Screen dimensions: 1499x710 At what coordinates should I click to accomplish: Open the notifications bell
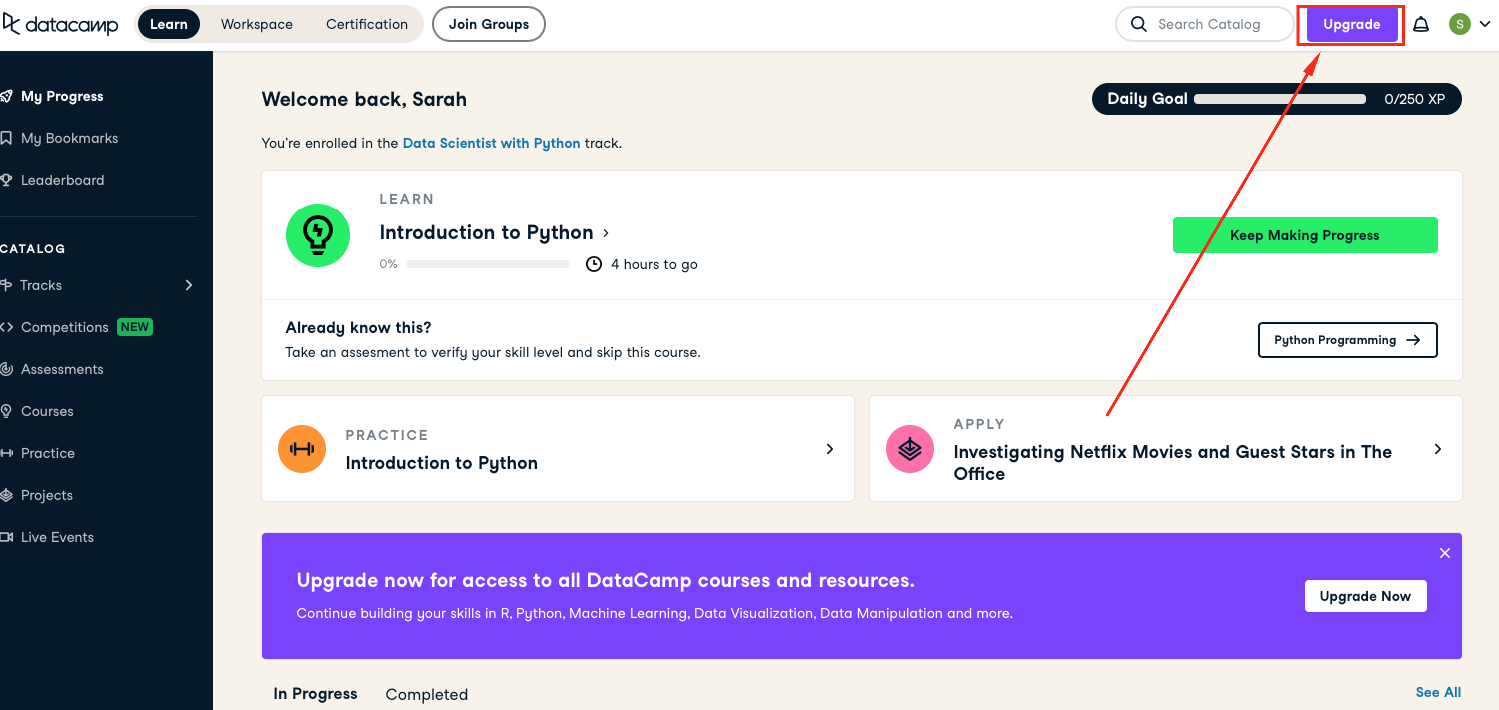tap(1421, 25)
